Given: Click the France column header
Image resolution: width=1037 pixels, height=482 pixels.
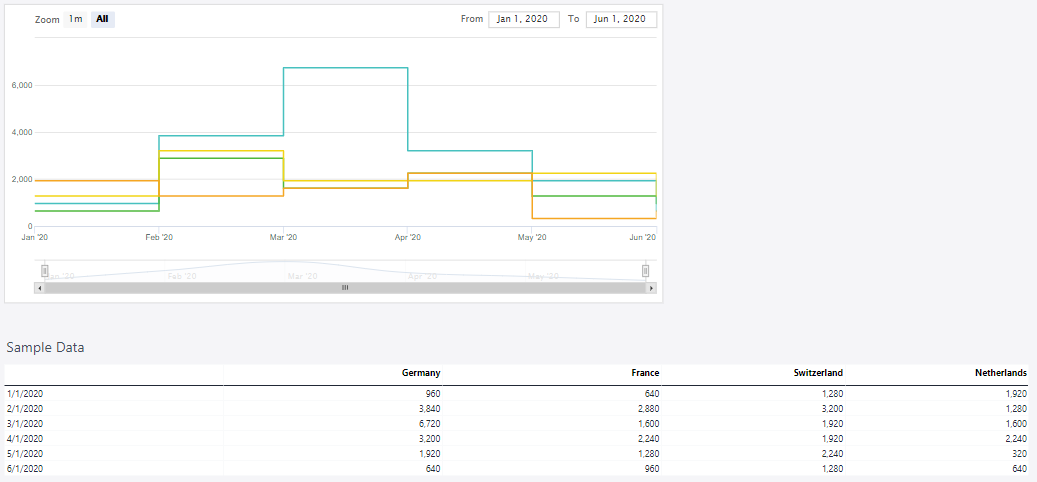Looking at the screenshot, I should pos(644,373).
